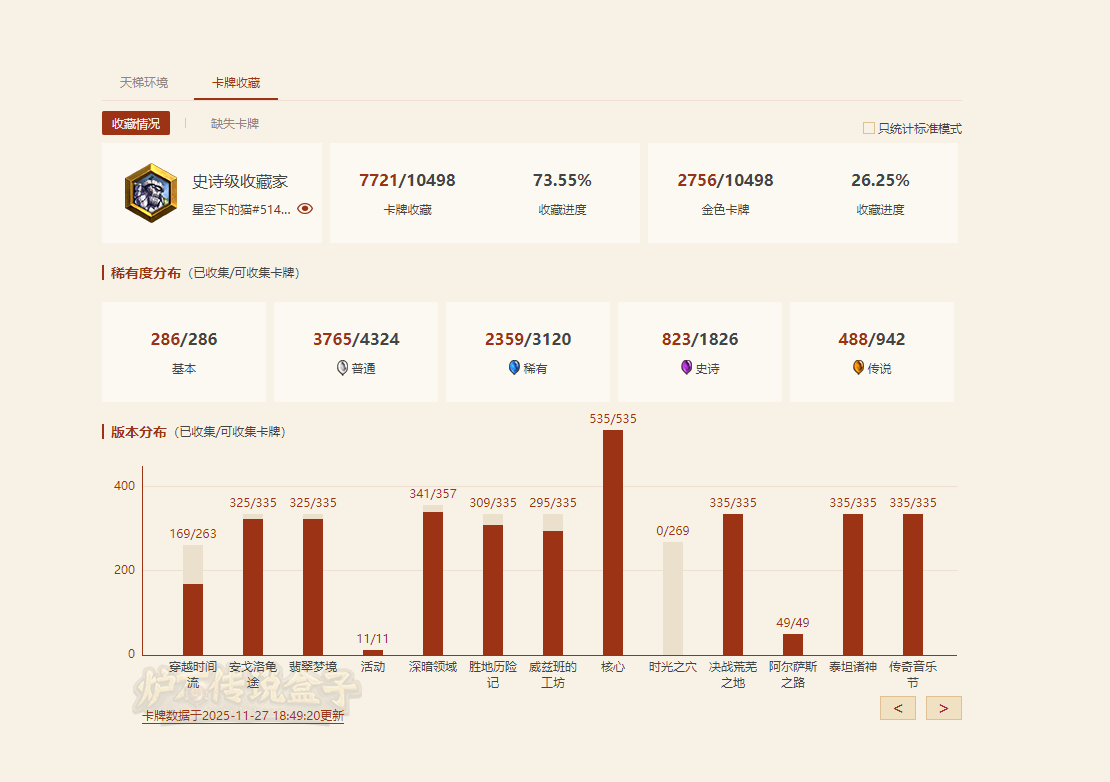Click the 穿越时间流 bar in chart
1110x782 pixels.
pos(193,618)
